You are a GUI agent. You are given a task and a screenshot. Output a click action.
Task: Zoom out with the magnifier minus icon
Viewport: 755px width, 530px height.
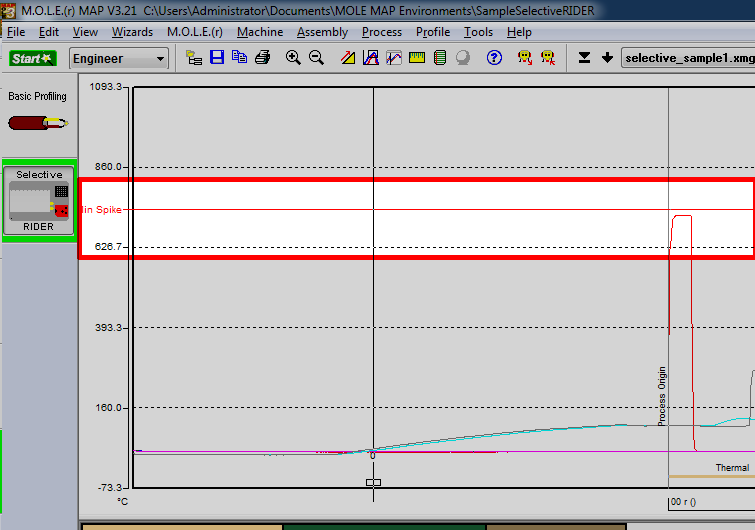click(316, 58)
